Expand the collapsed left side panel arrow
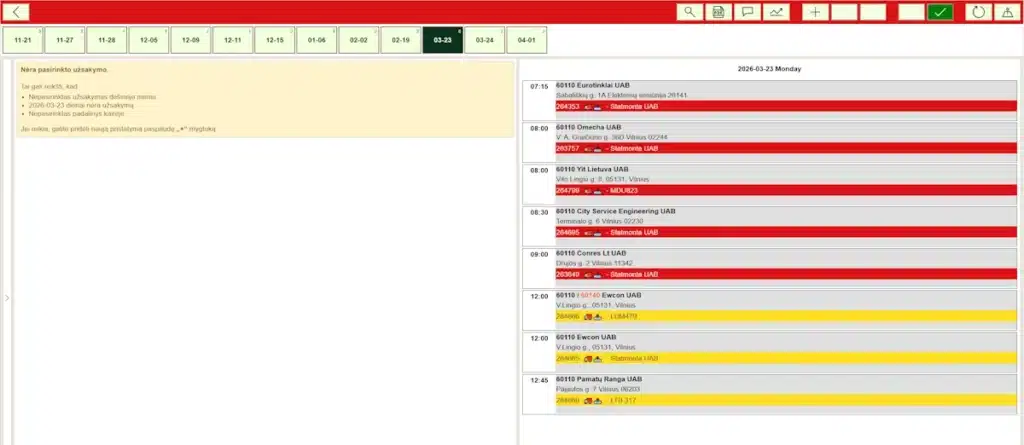The image size is (1024, 445). (x=6, y=297)
